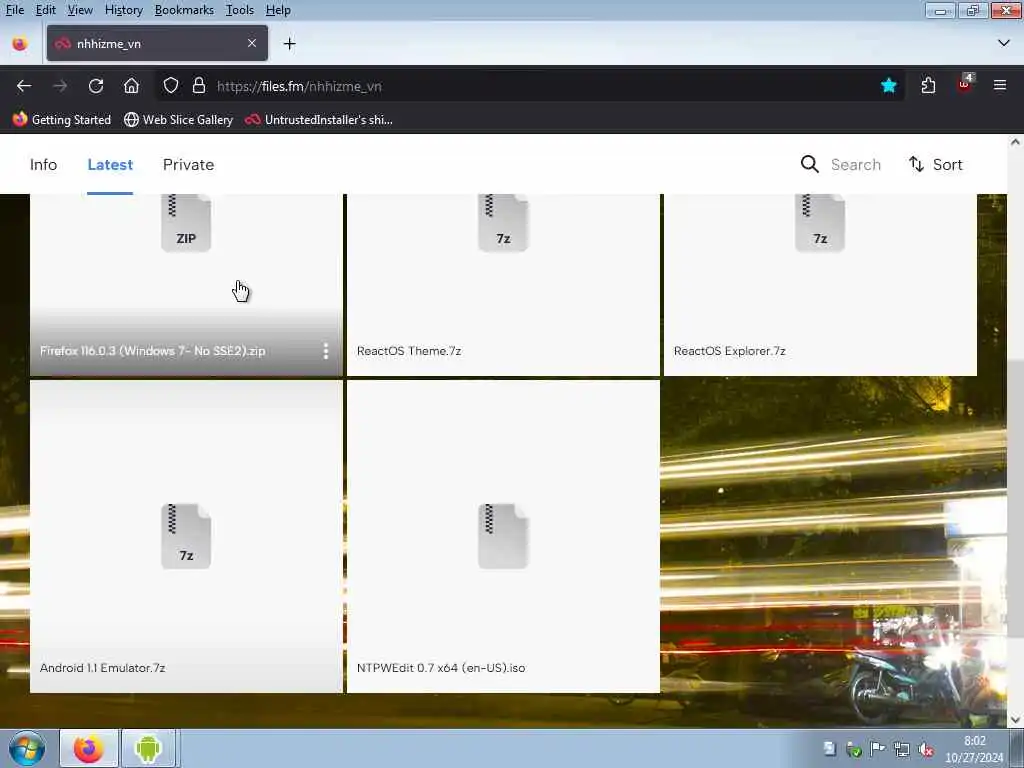
Task: Click the forward navigation arrow
Action: (60, 86)
